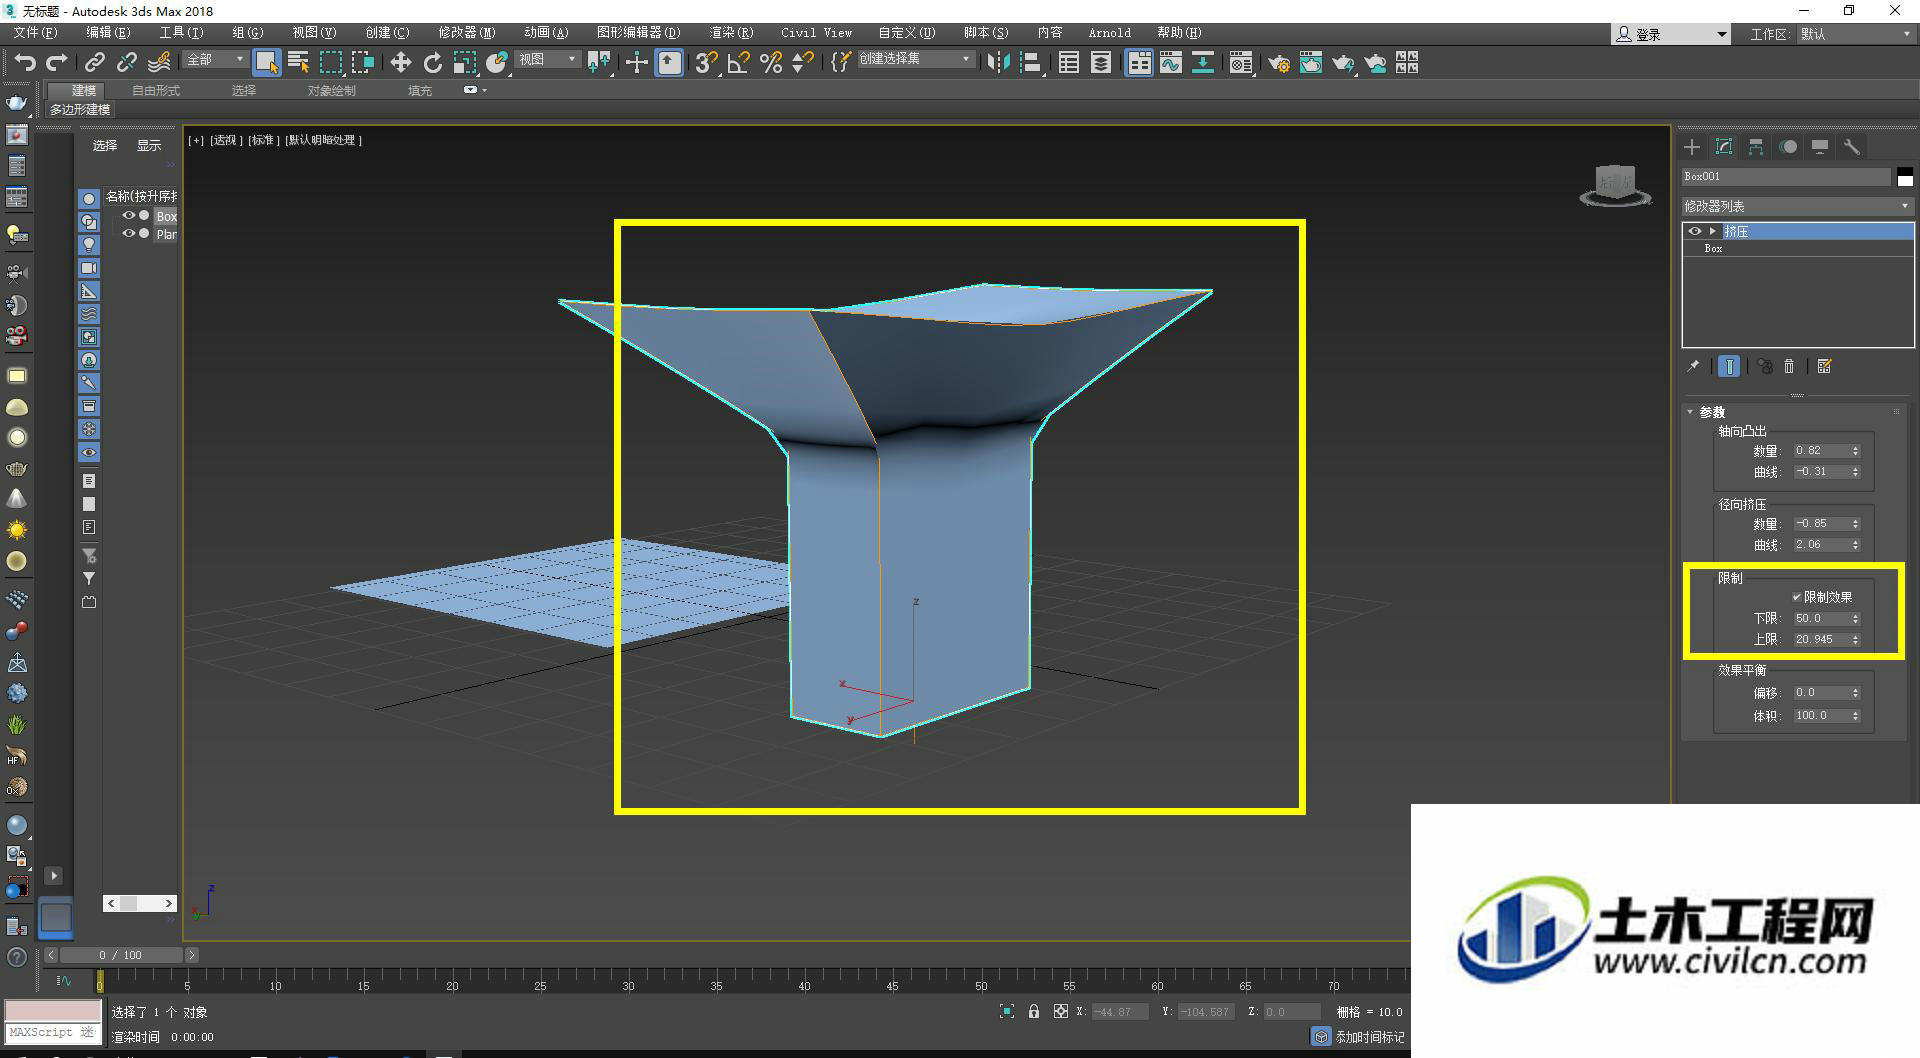Click the 显示 scene explorer menu
Screen dimensions: 1920x1058
click(x=149, y=146)
